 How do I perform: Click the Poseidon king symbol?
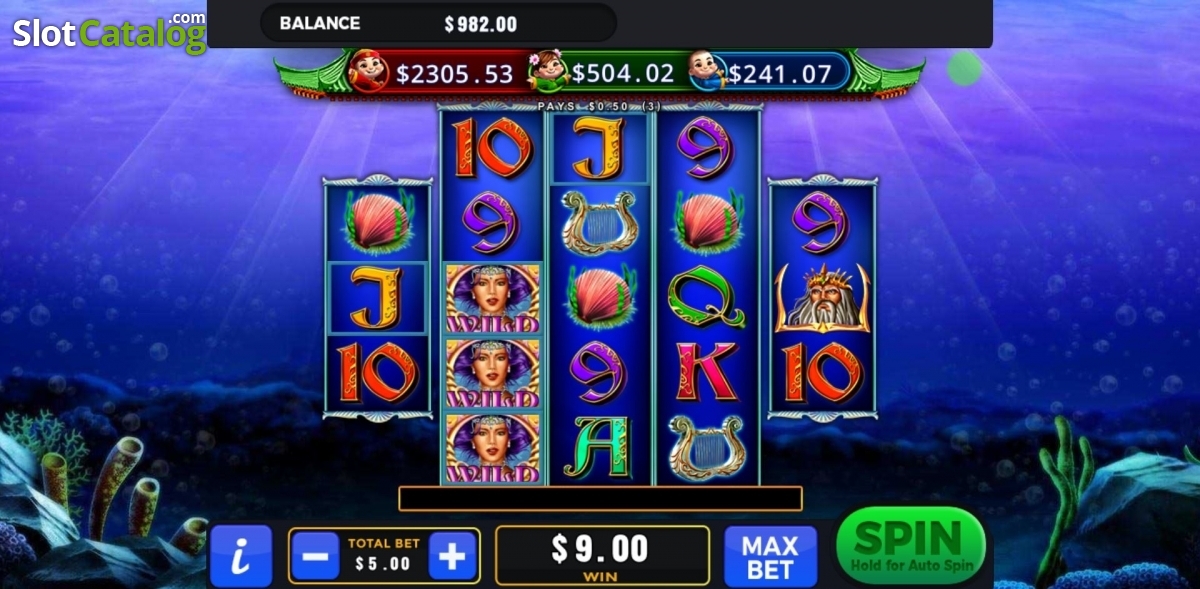(822, 298)
